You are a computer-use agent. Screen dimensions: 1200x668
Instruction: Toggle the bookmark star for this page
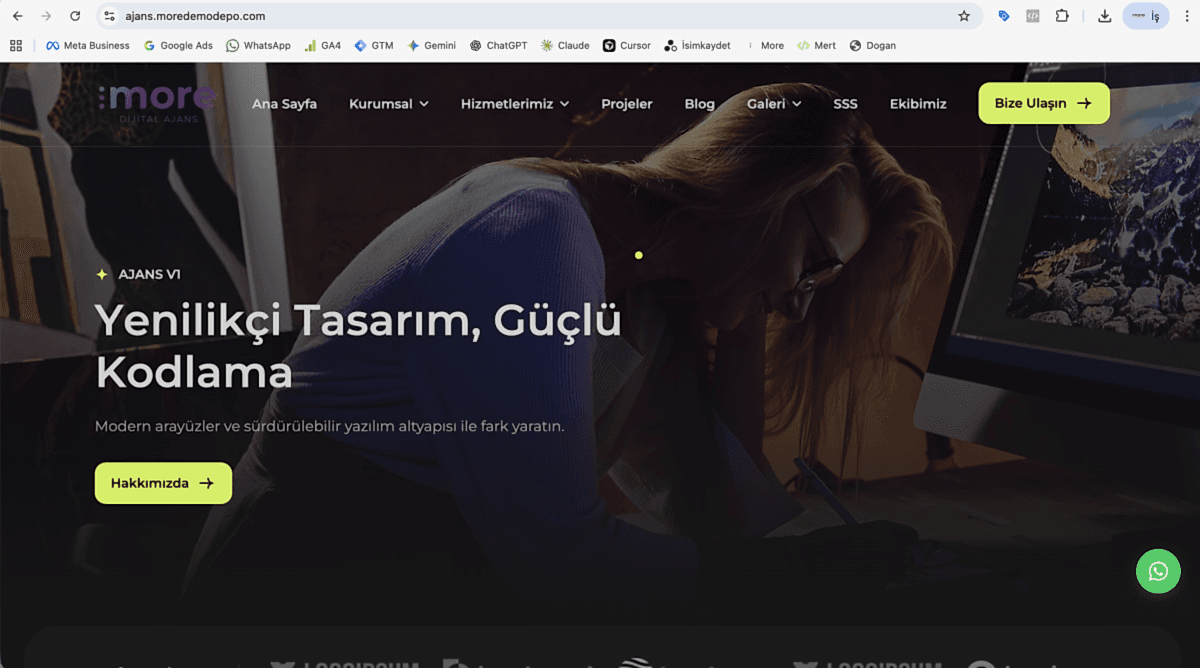[963, 16]
